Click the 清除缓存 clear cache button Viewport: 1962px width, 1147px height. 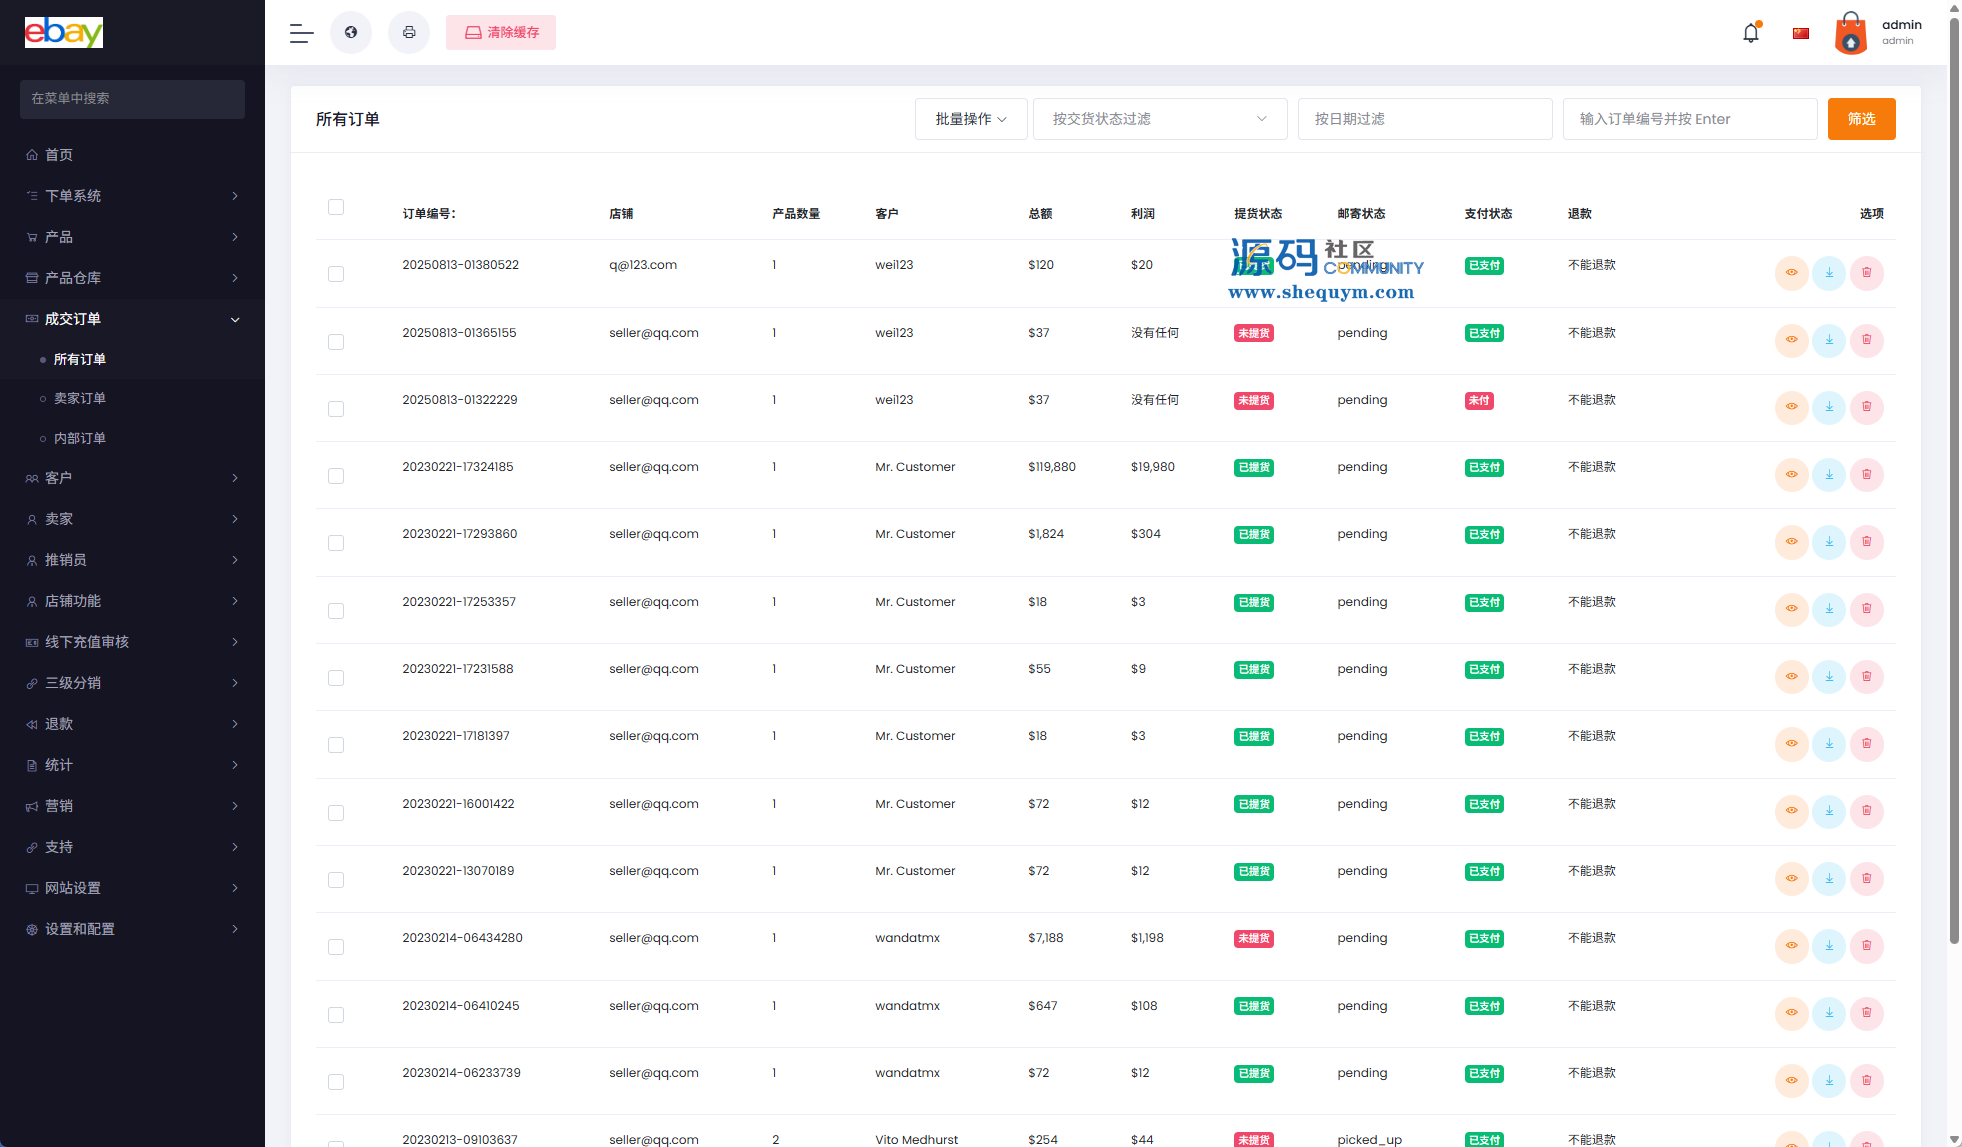tap(501, 33)
